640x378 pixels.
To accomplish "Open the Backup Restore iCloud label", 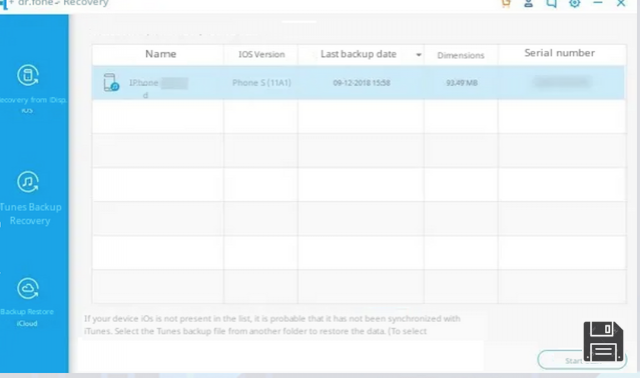I will pyautogui.click(x=27, y=317).
